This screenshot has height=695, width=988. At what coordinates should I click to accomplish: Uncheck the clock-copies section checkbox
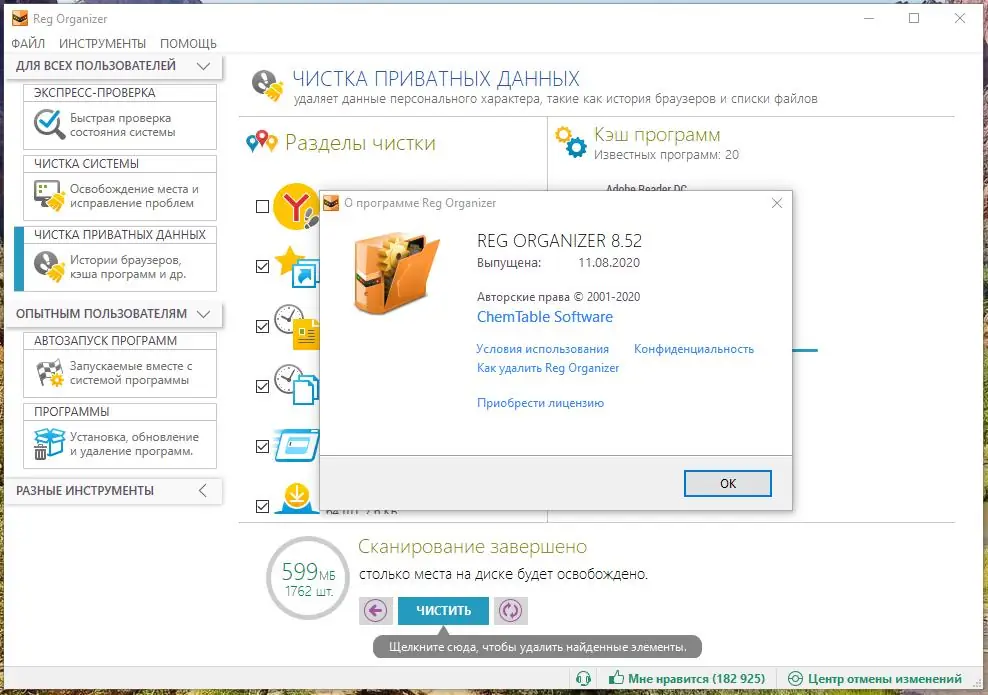pos(263,386)
